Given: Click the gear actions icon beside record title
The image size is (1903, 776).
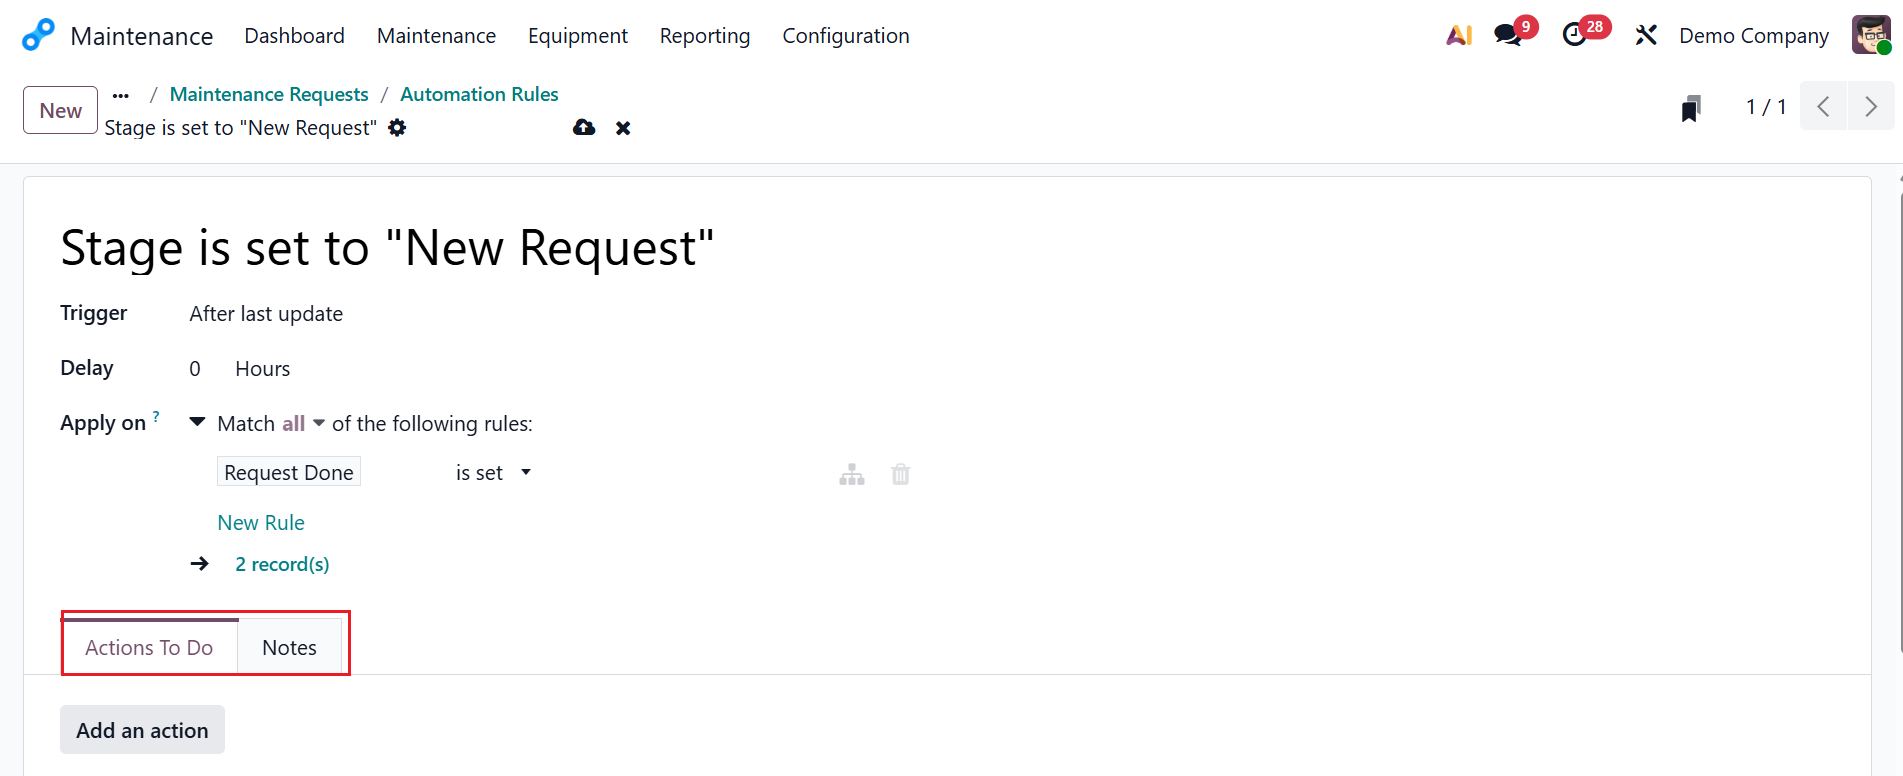Looking at the screenshot, I should click(397, 128).
